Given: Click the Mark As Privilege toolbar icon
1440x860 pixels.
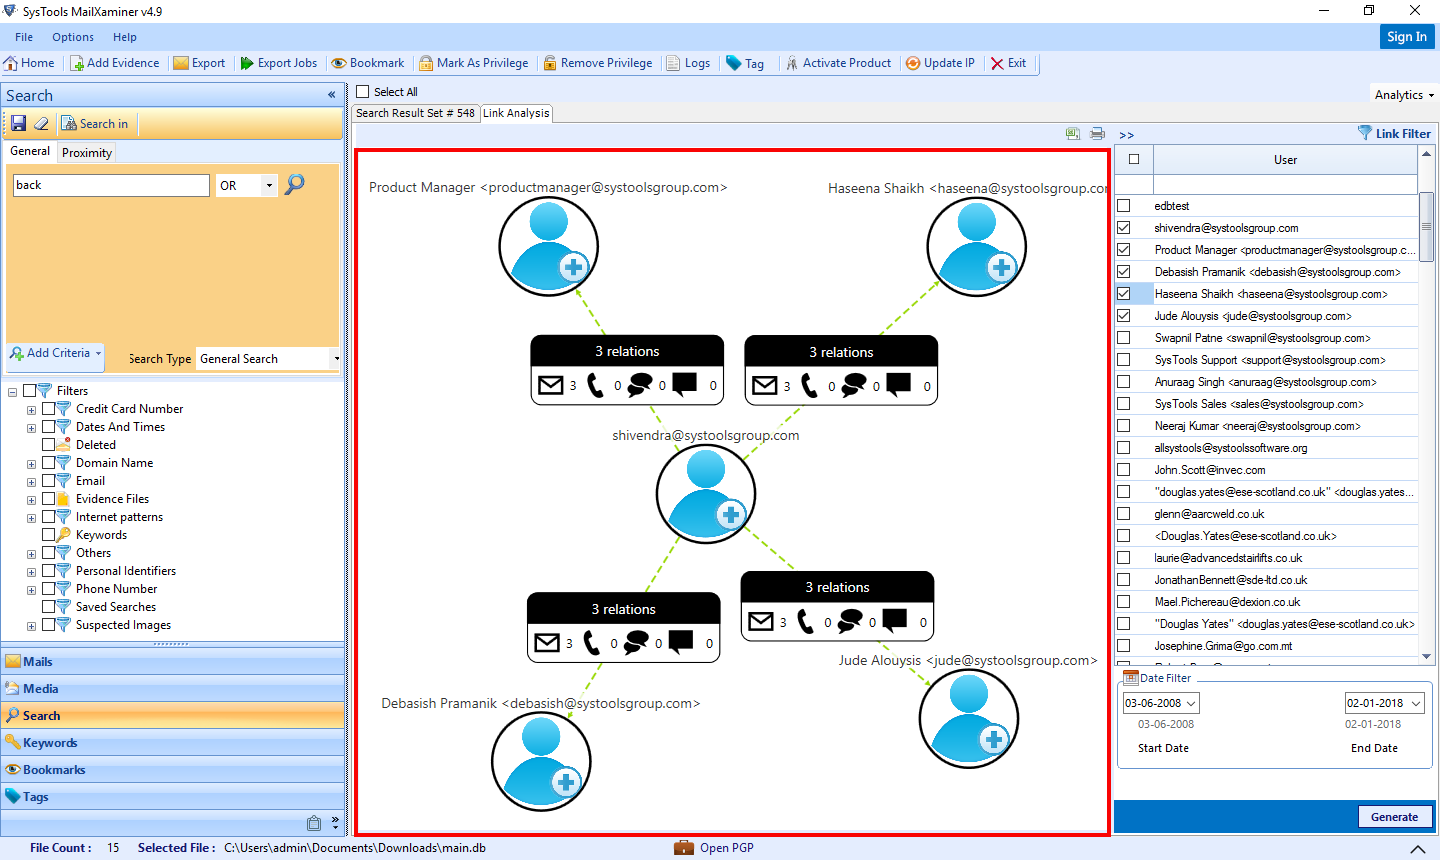Looking at the screenshot, I should (x=474, y=62).
